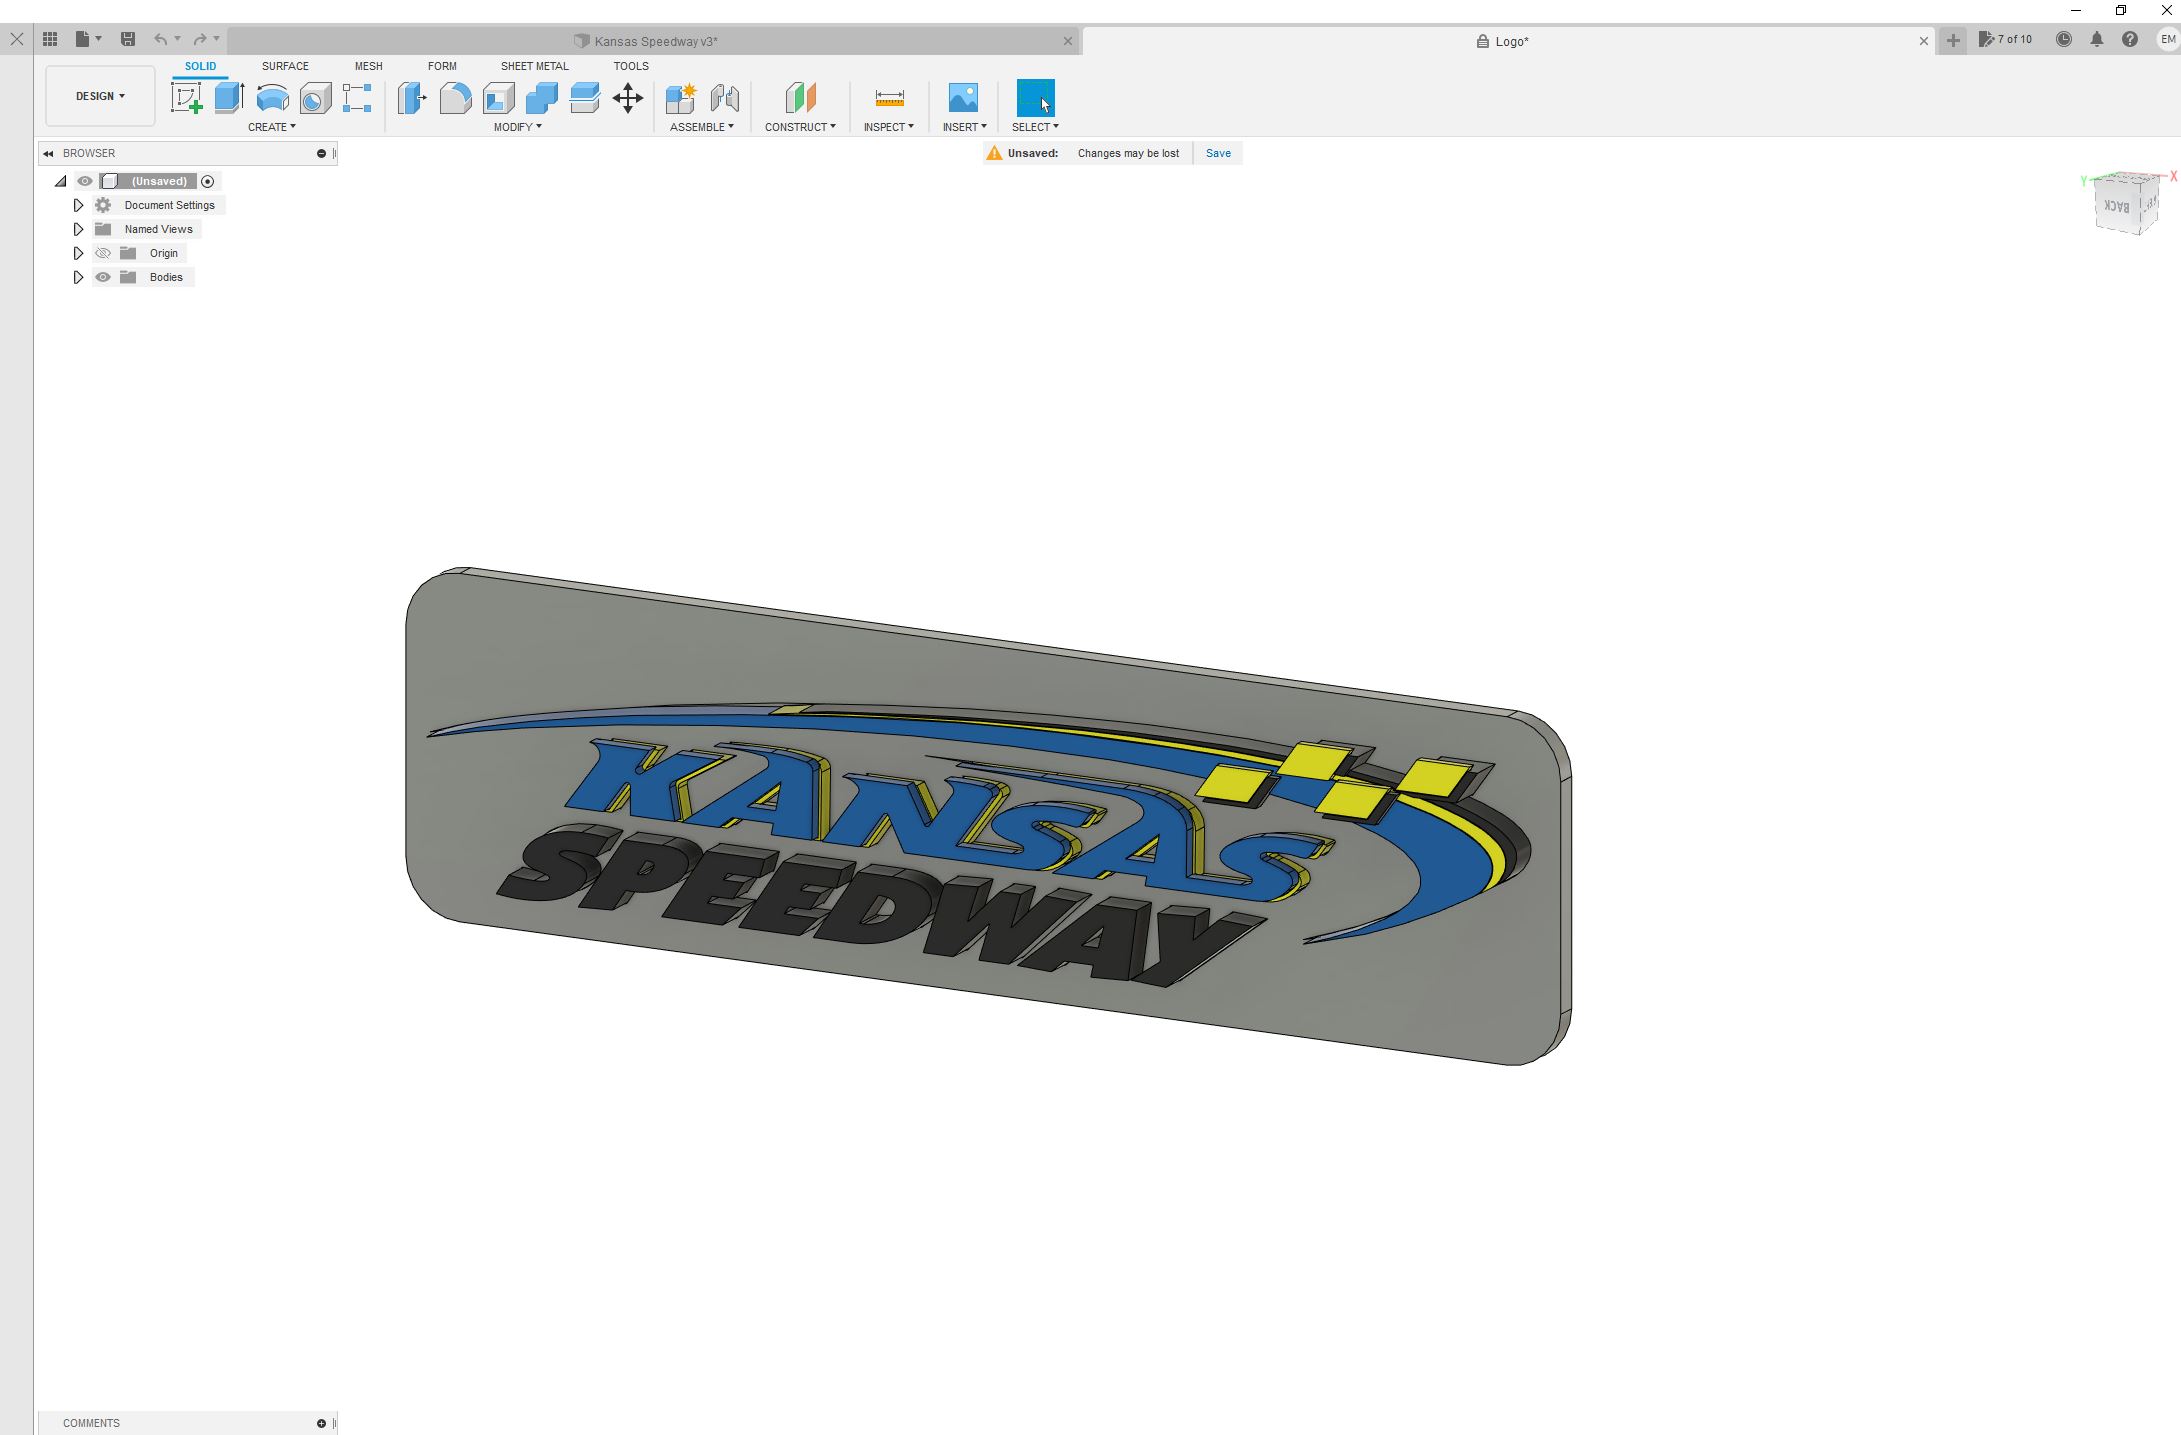Click the Select tool icon
2181x1435 pixels.
tap(1035, 98)
